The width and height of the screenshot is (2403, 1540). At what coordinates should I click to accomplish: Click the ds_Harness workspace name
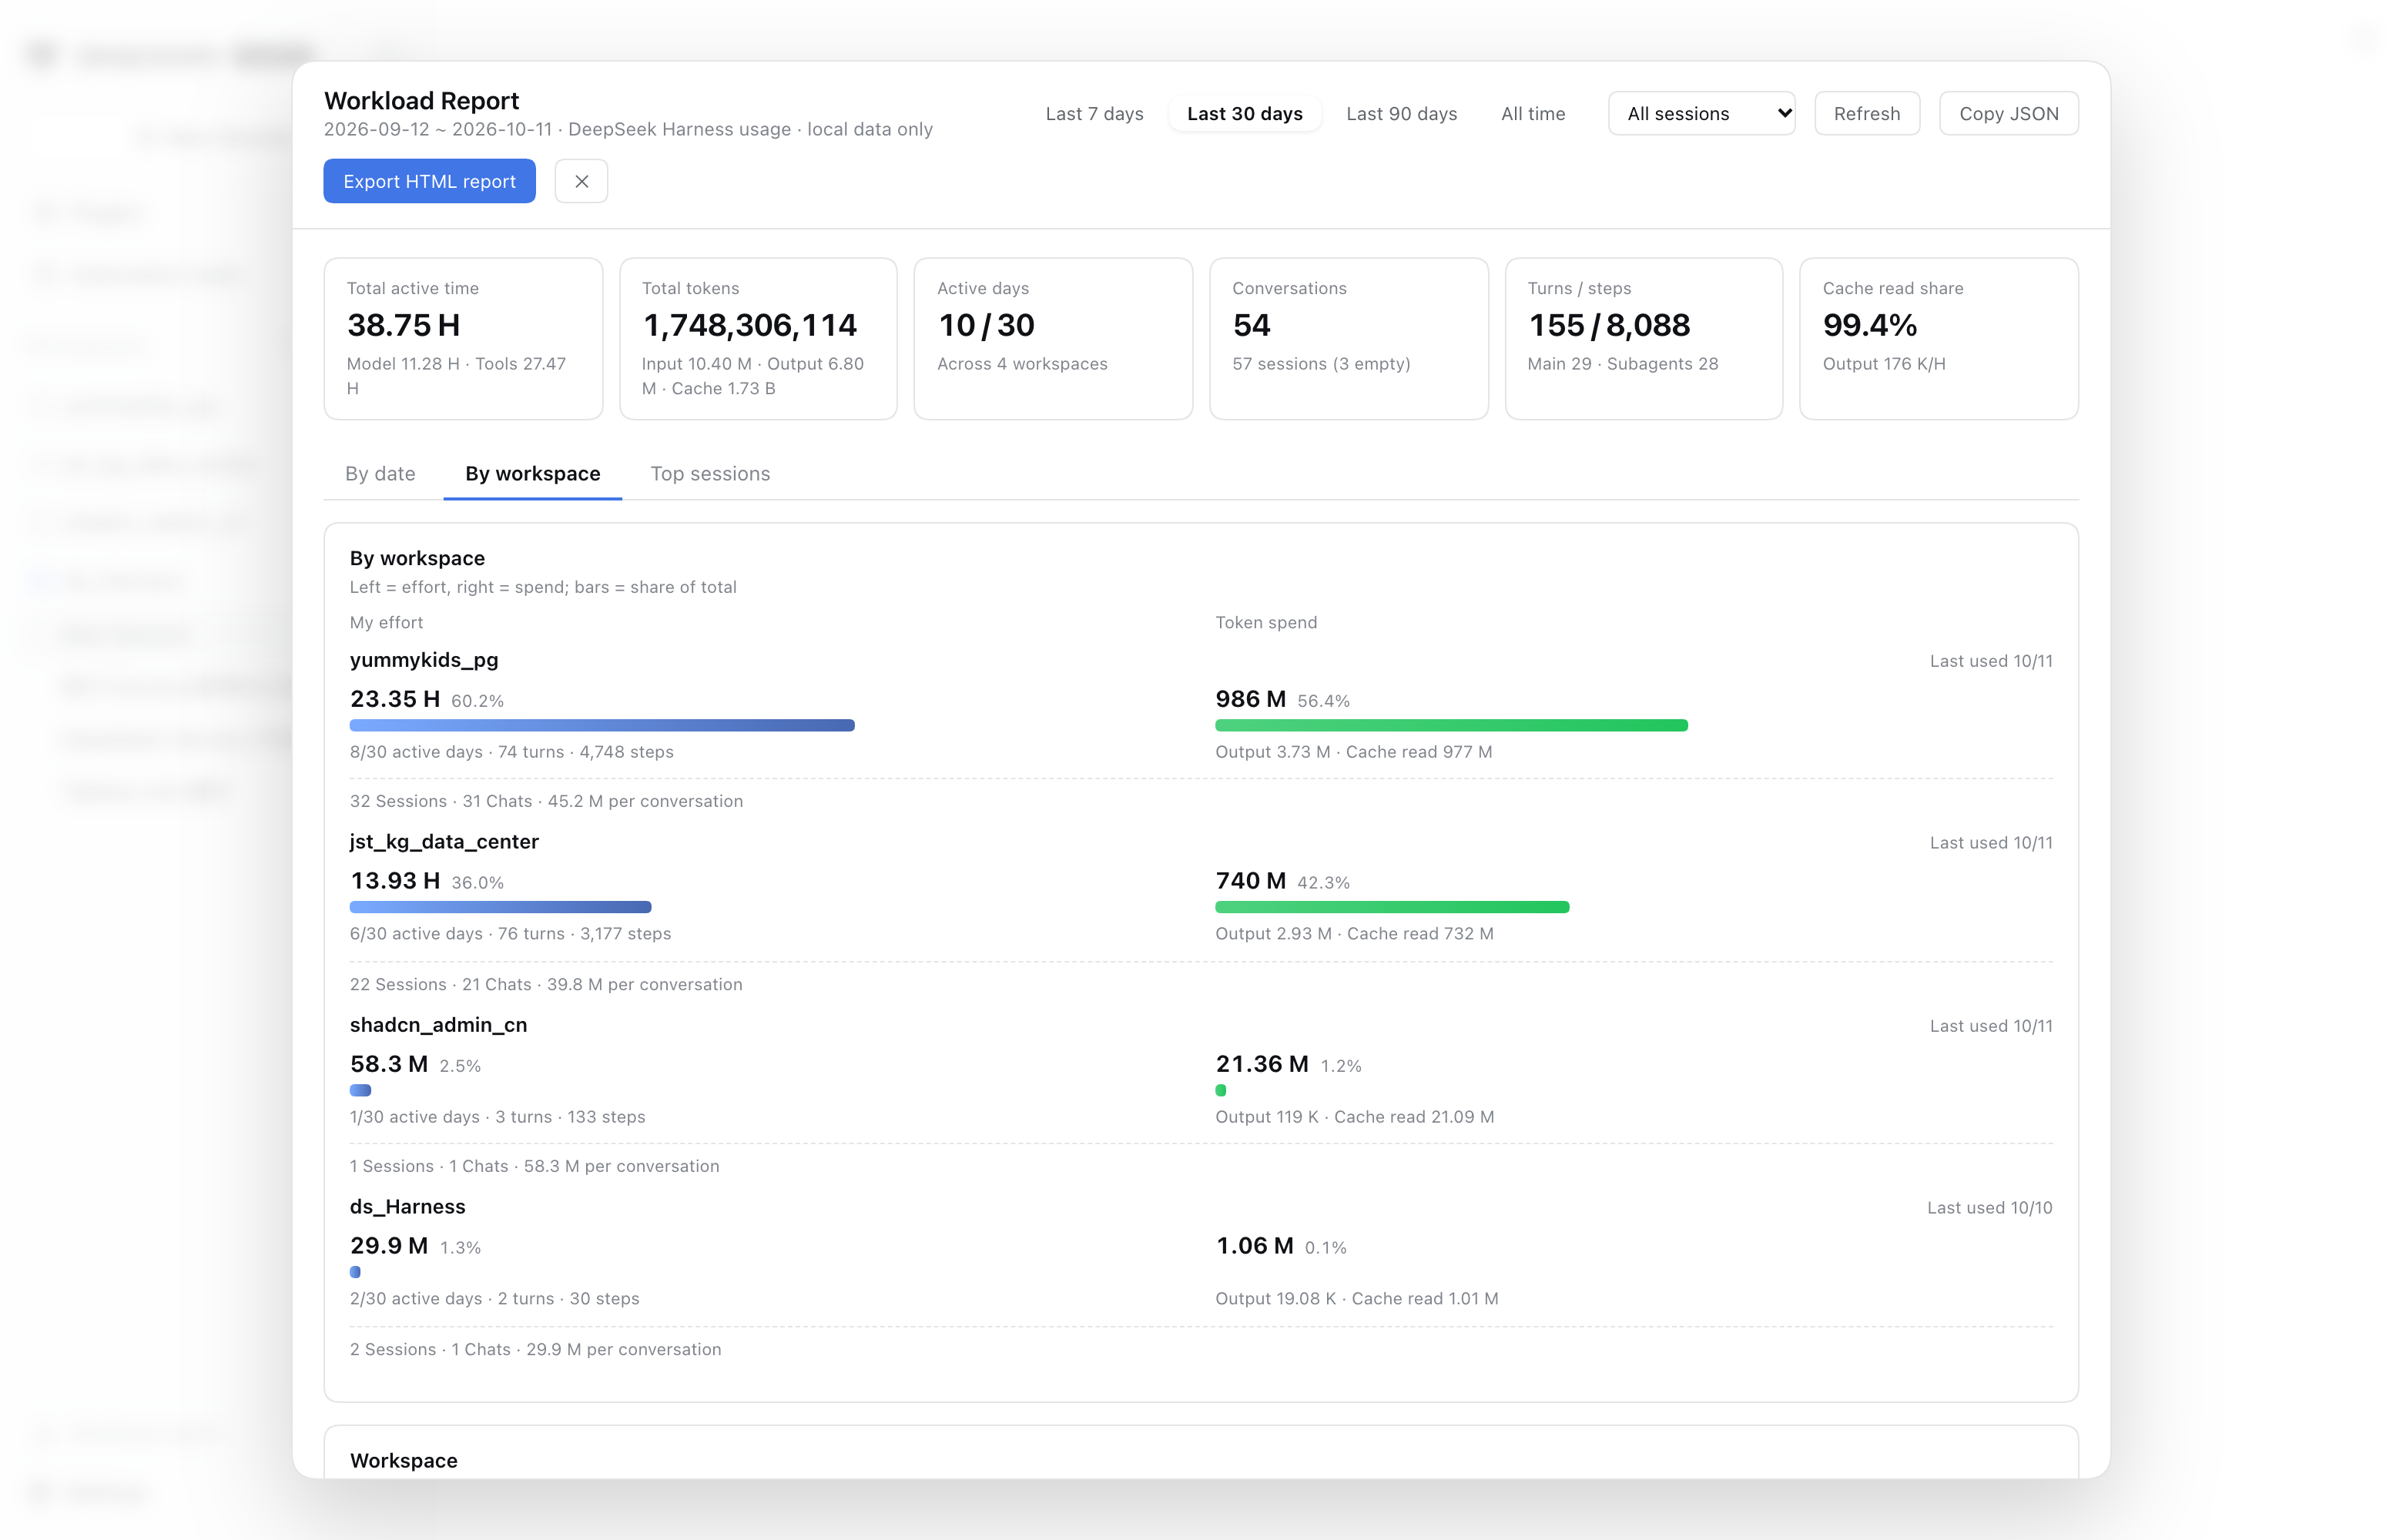coord(407,1207)
